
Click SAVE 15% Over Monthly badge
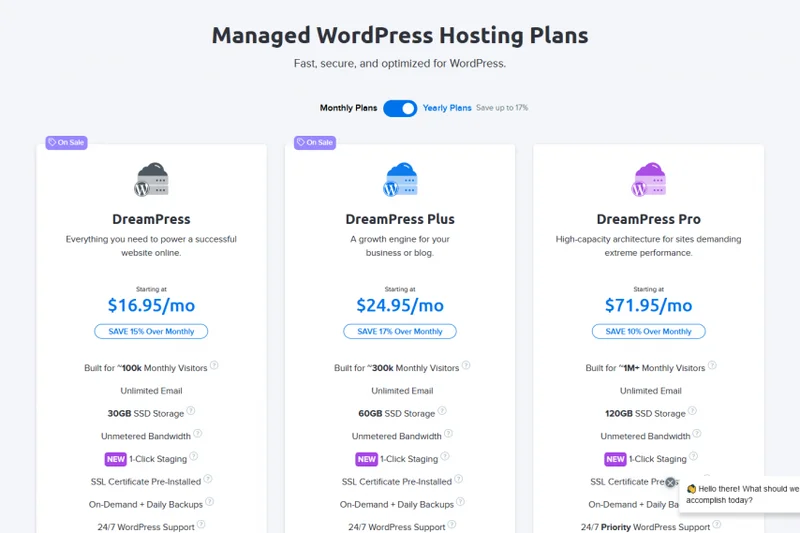coord(151,332)
